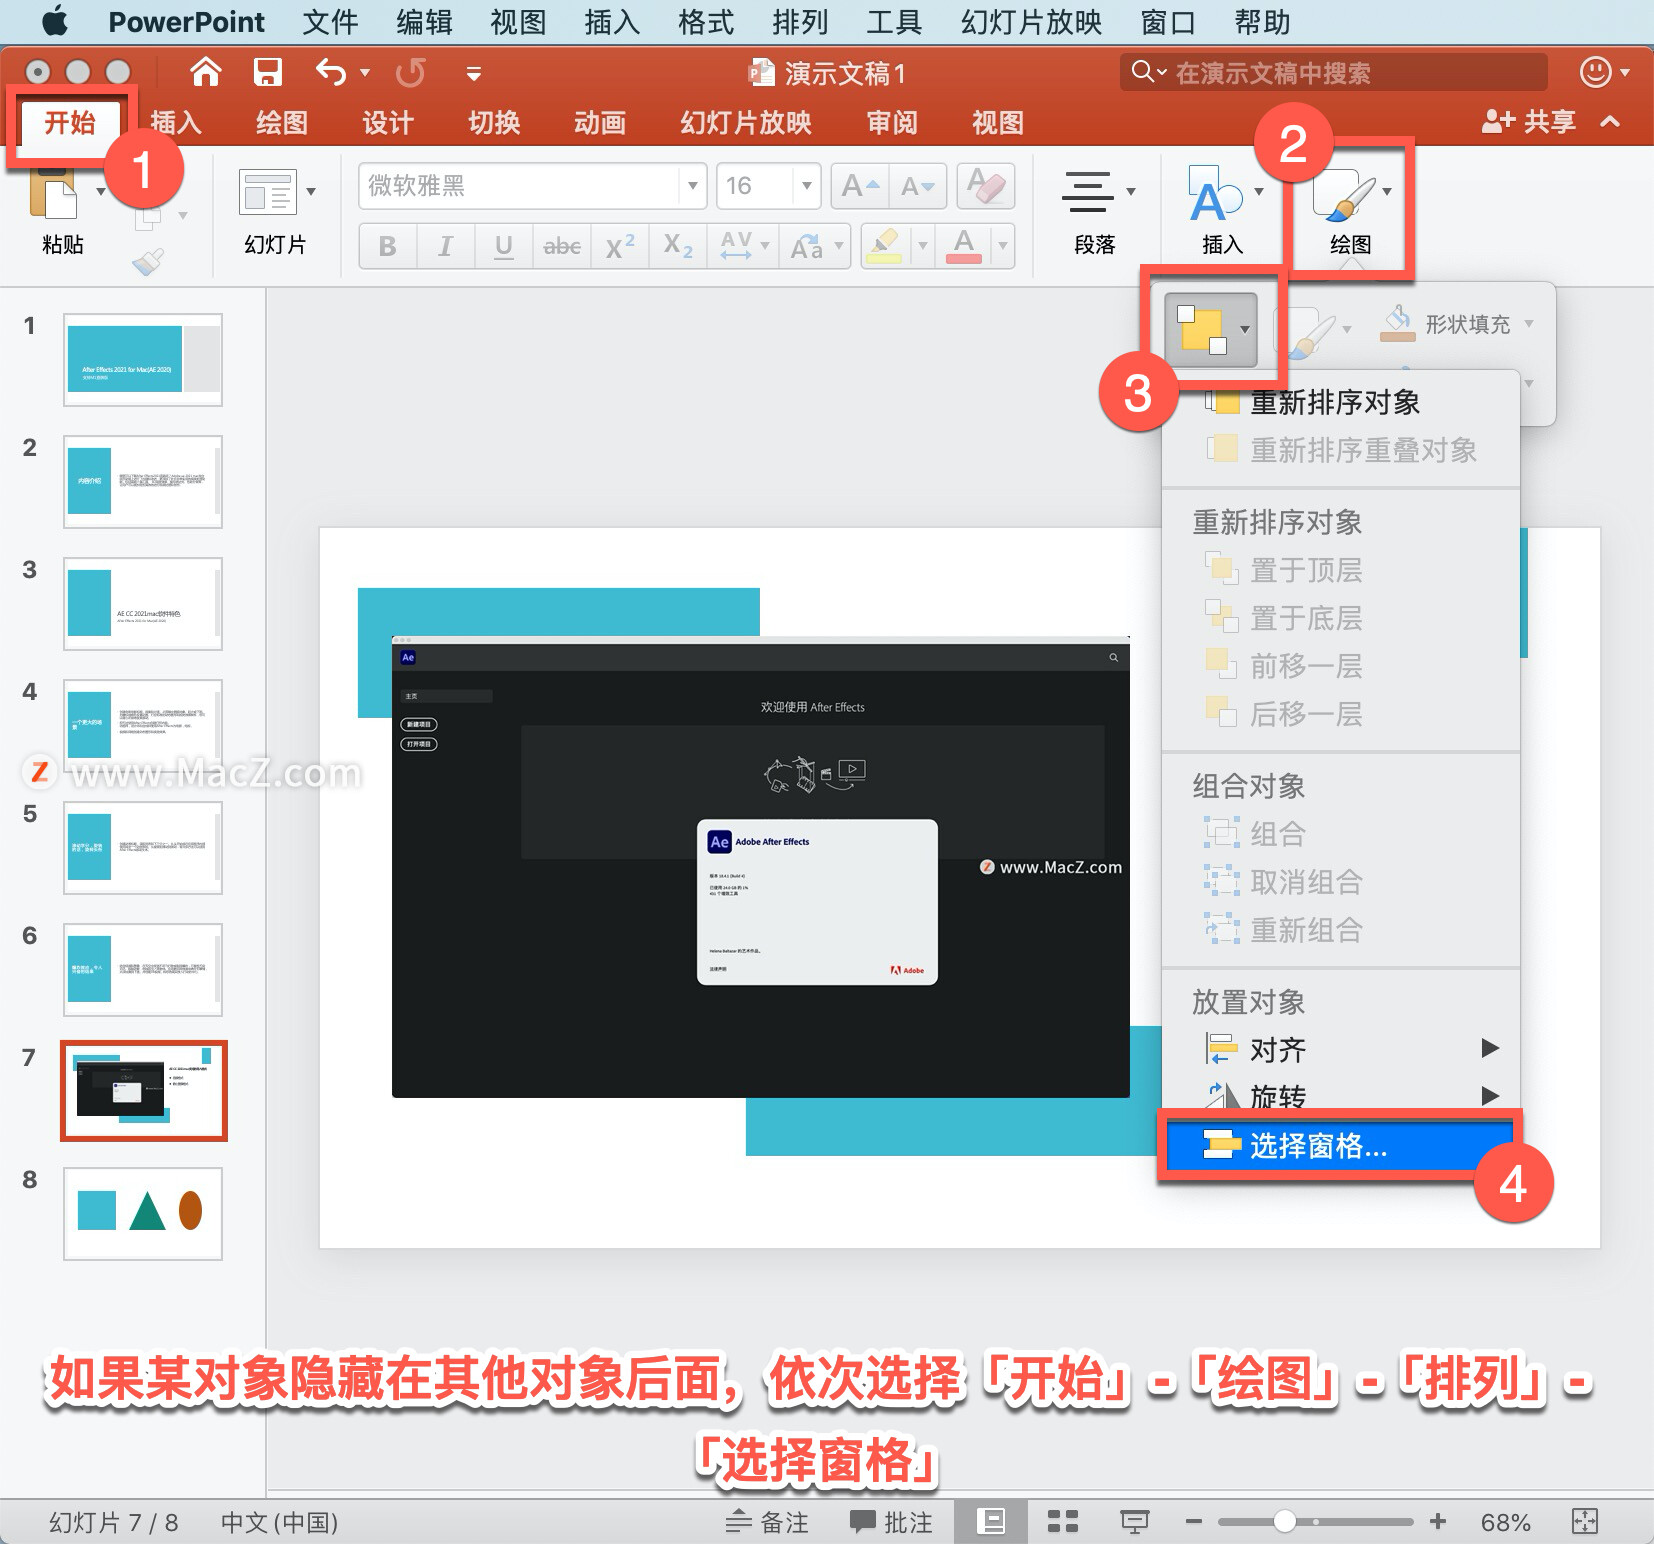Open the Insert text box icon in ribbon

point(1214,194)
